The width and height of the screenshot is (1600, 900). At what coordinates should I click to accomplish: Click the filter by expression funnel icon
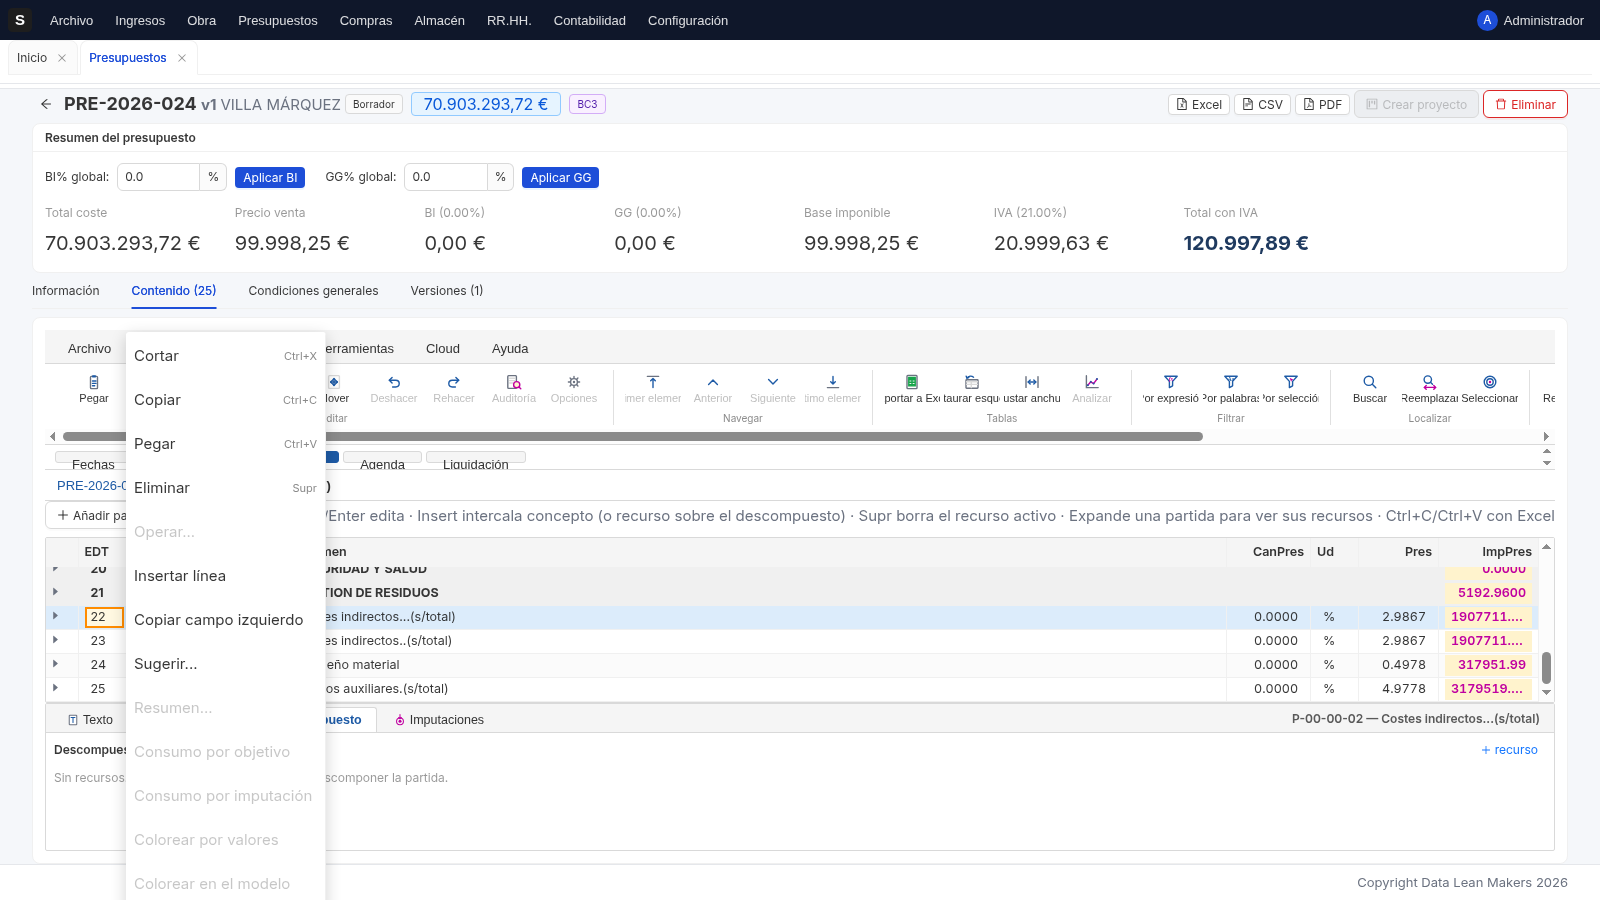point(1171,382)
